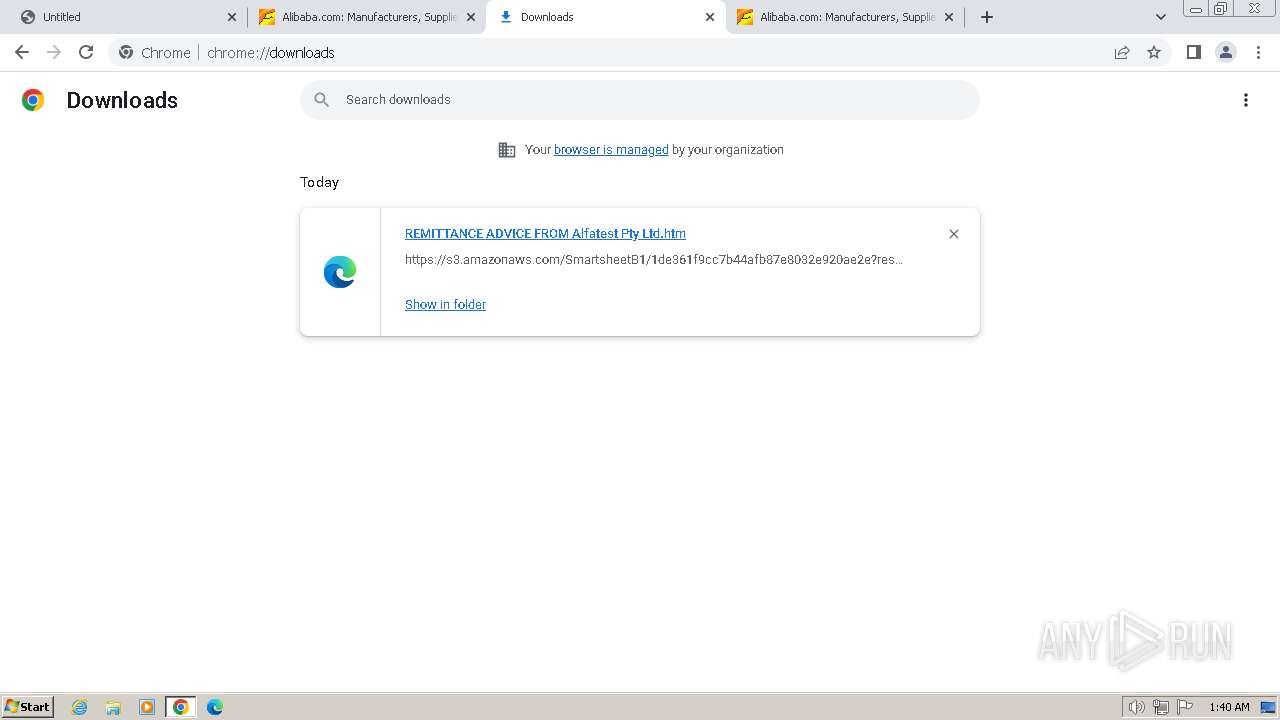Open the profile avatar menu
Screen dimensions: 1280x720
[1226, 52]
